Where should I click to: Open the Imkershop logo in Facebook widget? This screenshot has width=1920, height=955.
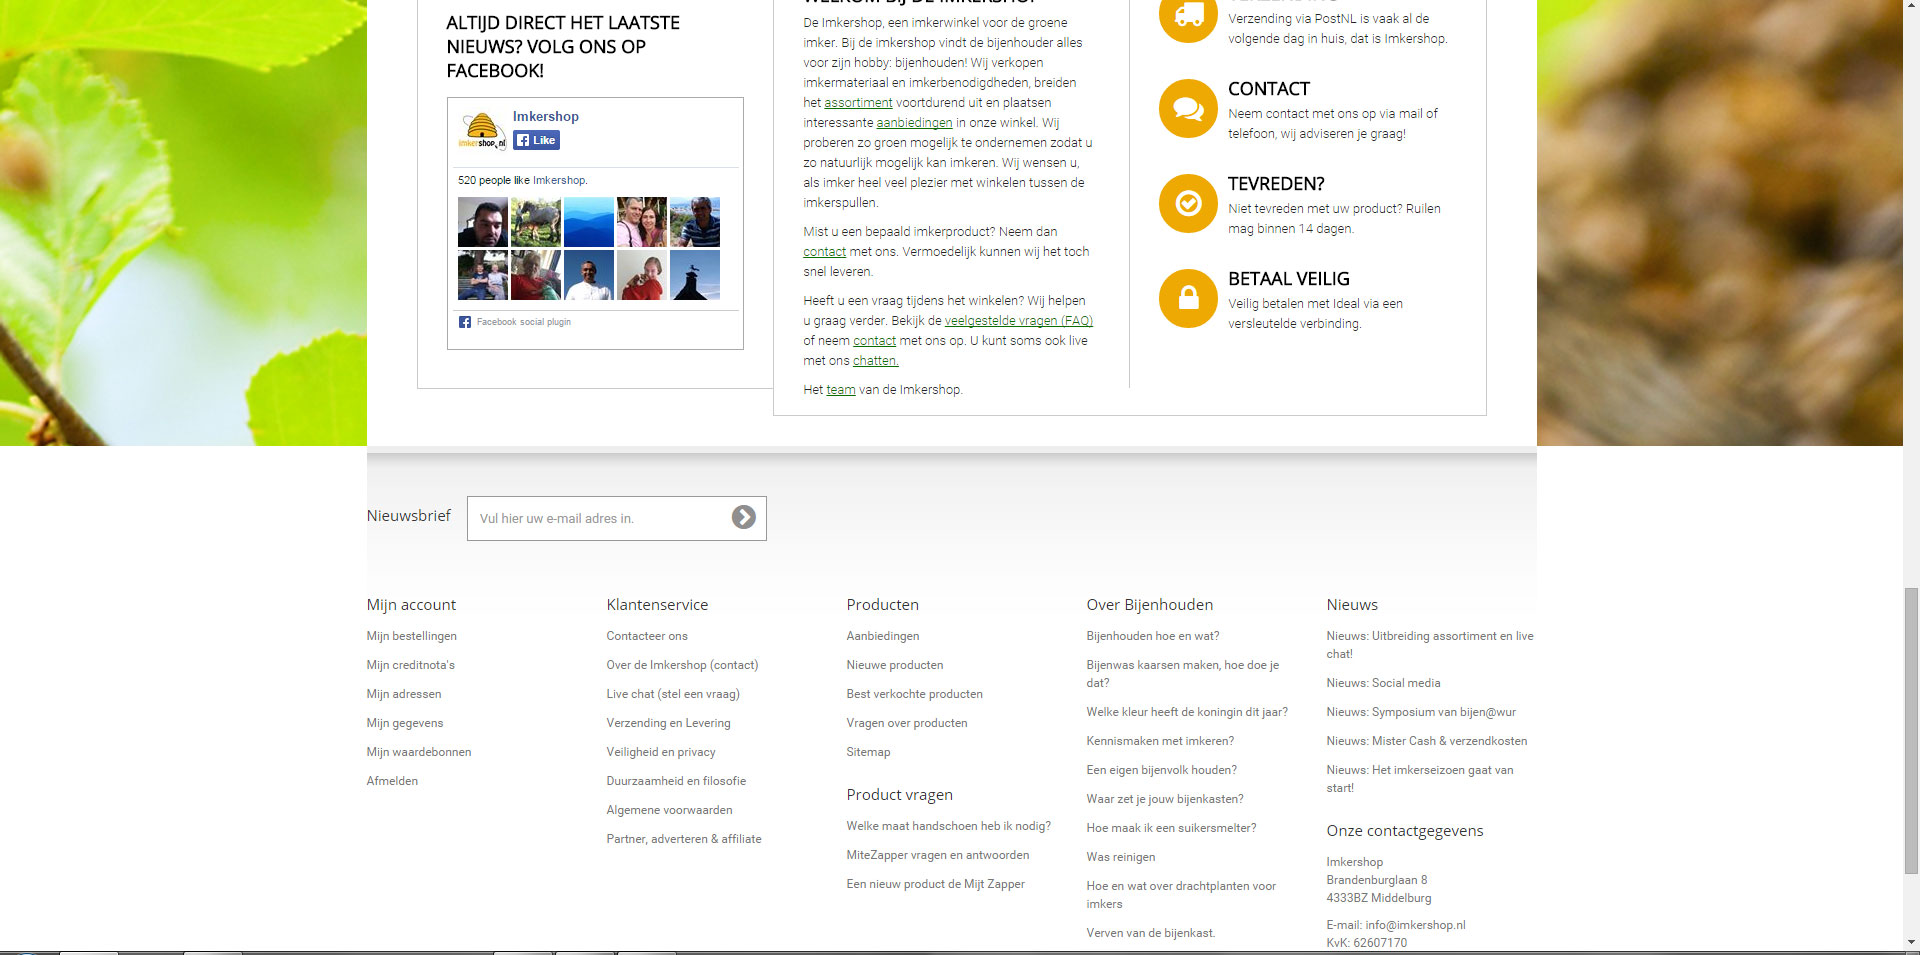pos(482,131)
